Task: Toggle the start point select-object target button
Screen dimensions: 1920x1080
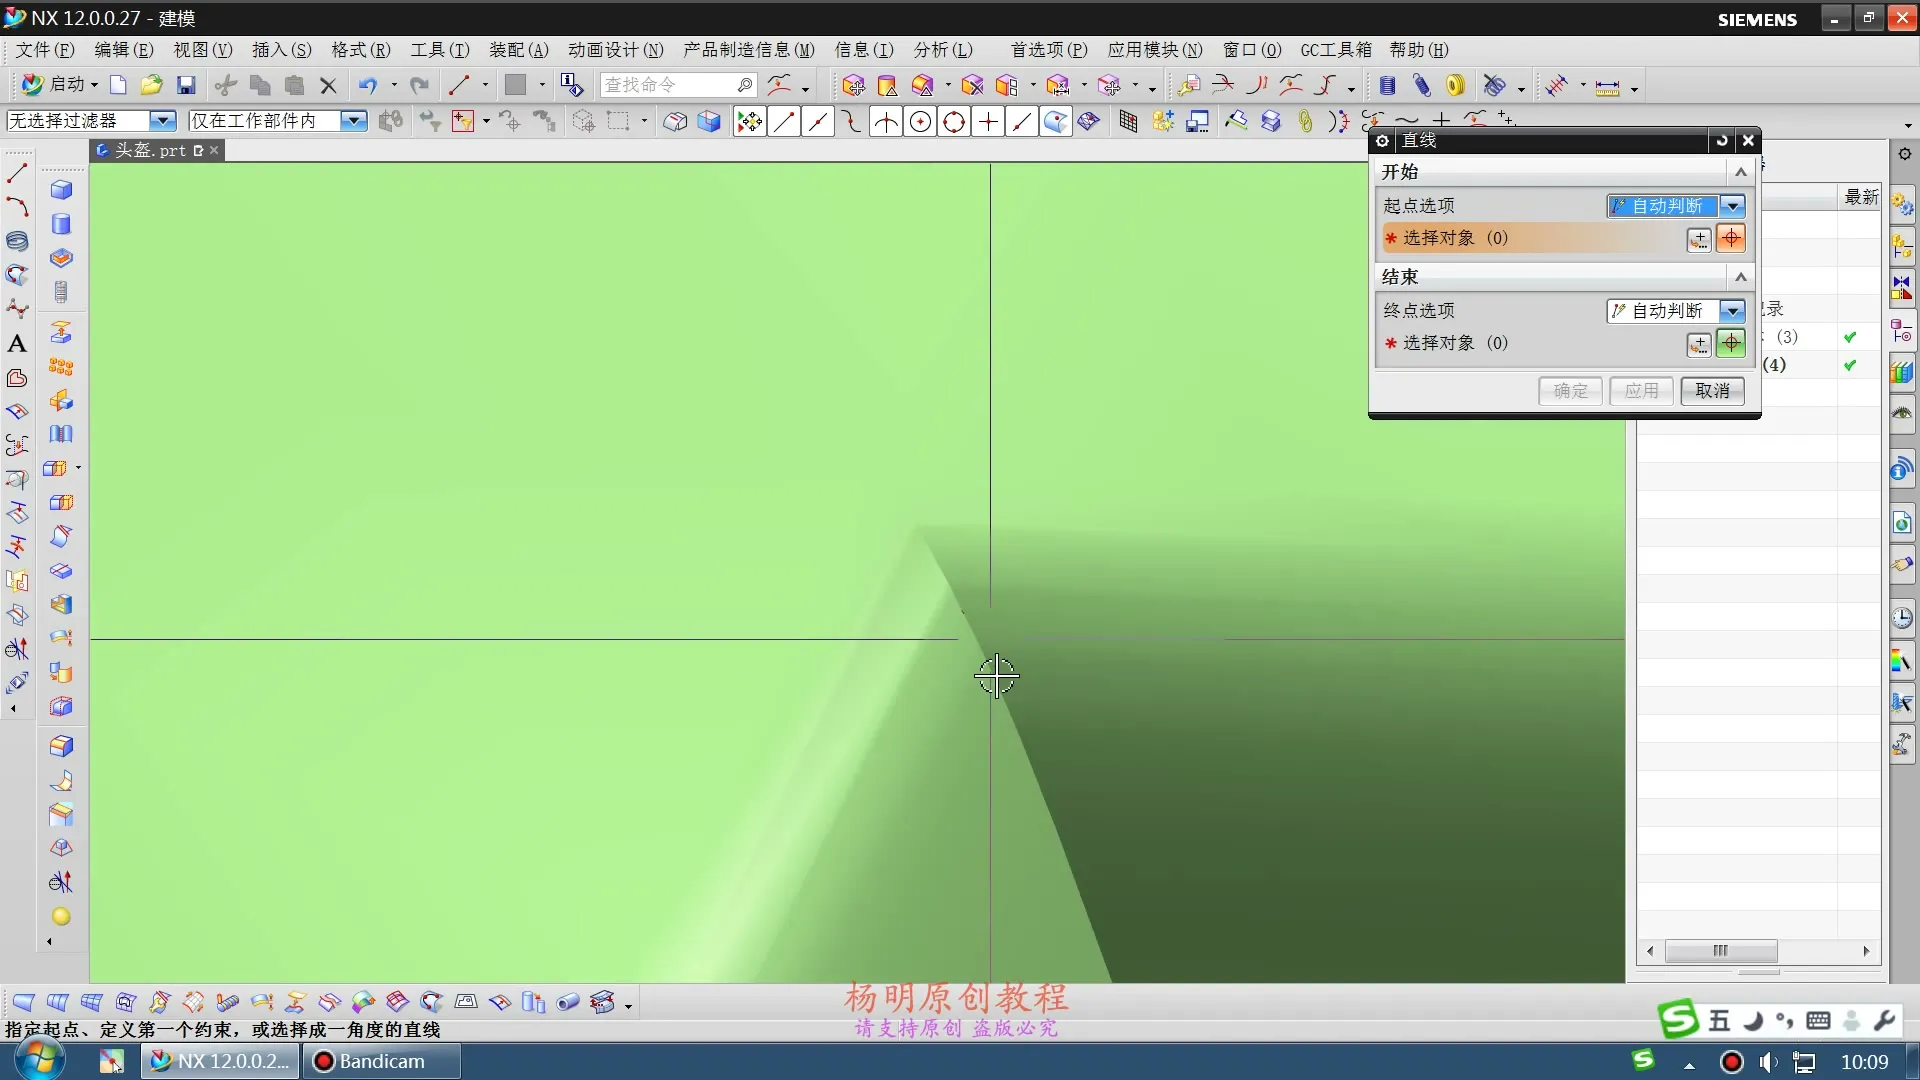Action: (x=1731, y=239)
